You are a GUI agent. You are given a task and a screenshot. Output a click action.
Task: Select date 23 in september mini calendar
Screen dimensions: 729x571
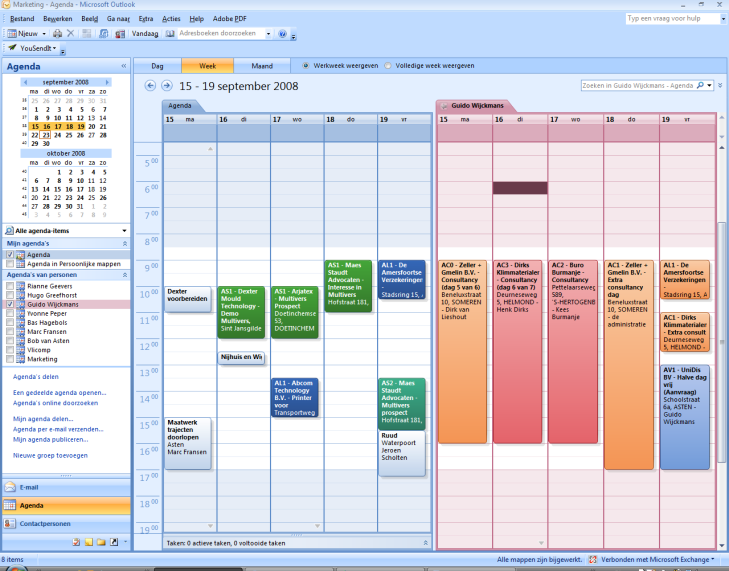pos(46,135)
